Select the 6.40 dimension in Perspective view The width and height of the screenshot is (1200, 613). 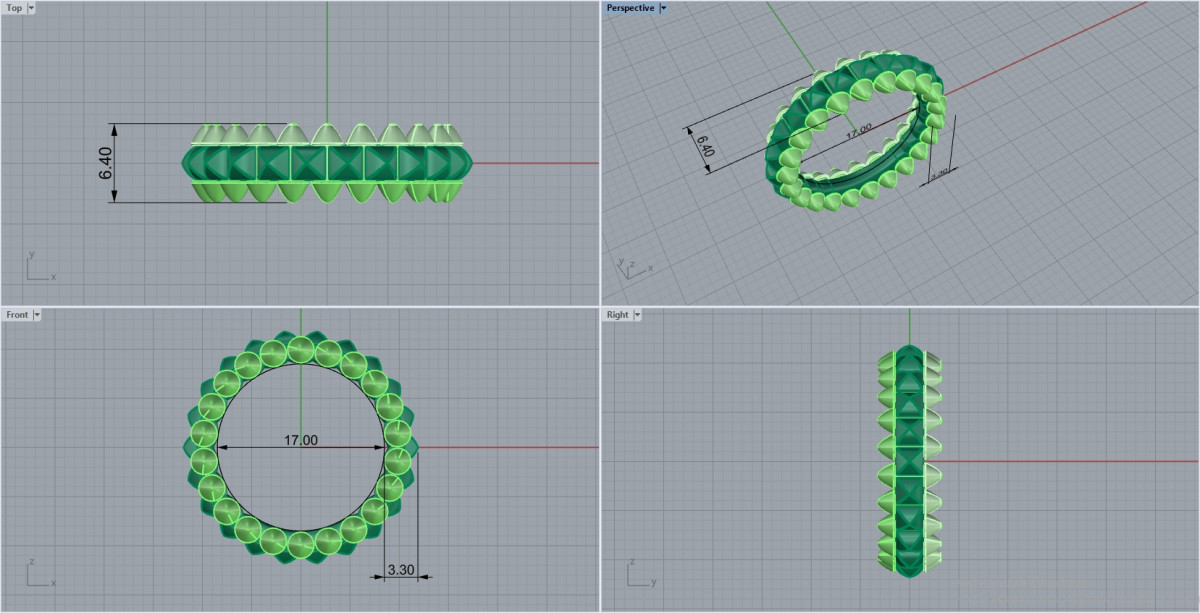coord(706,147)
